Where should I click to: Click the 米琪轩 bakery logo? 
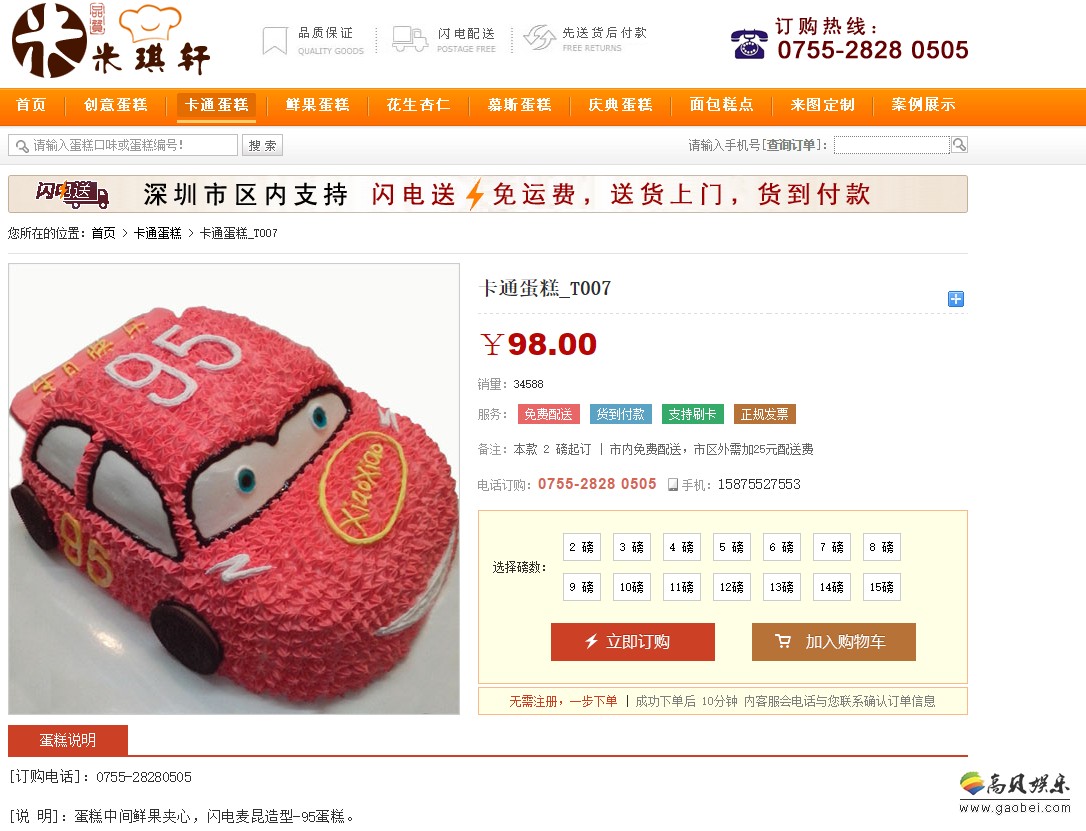point(111,42)
